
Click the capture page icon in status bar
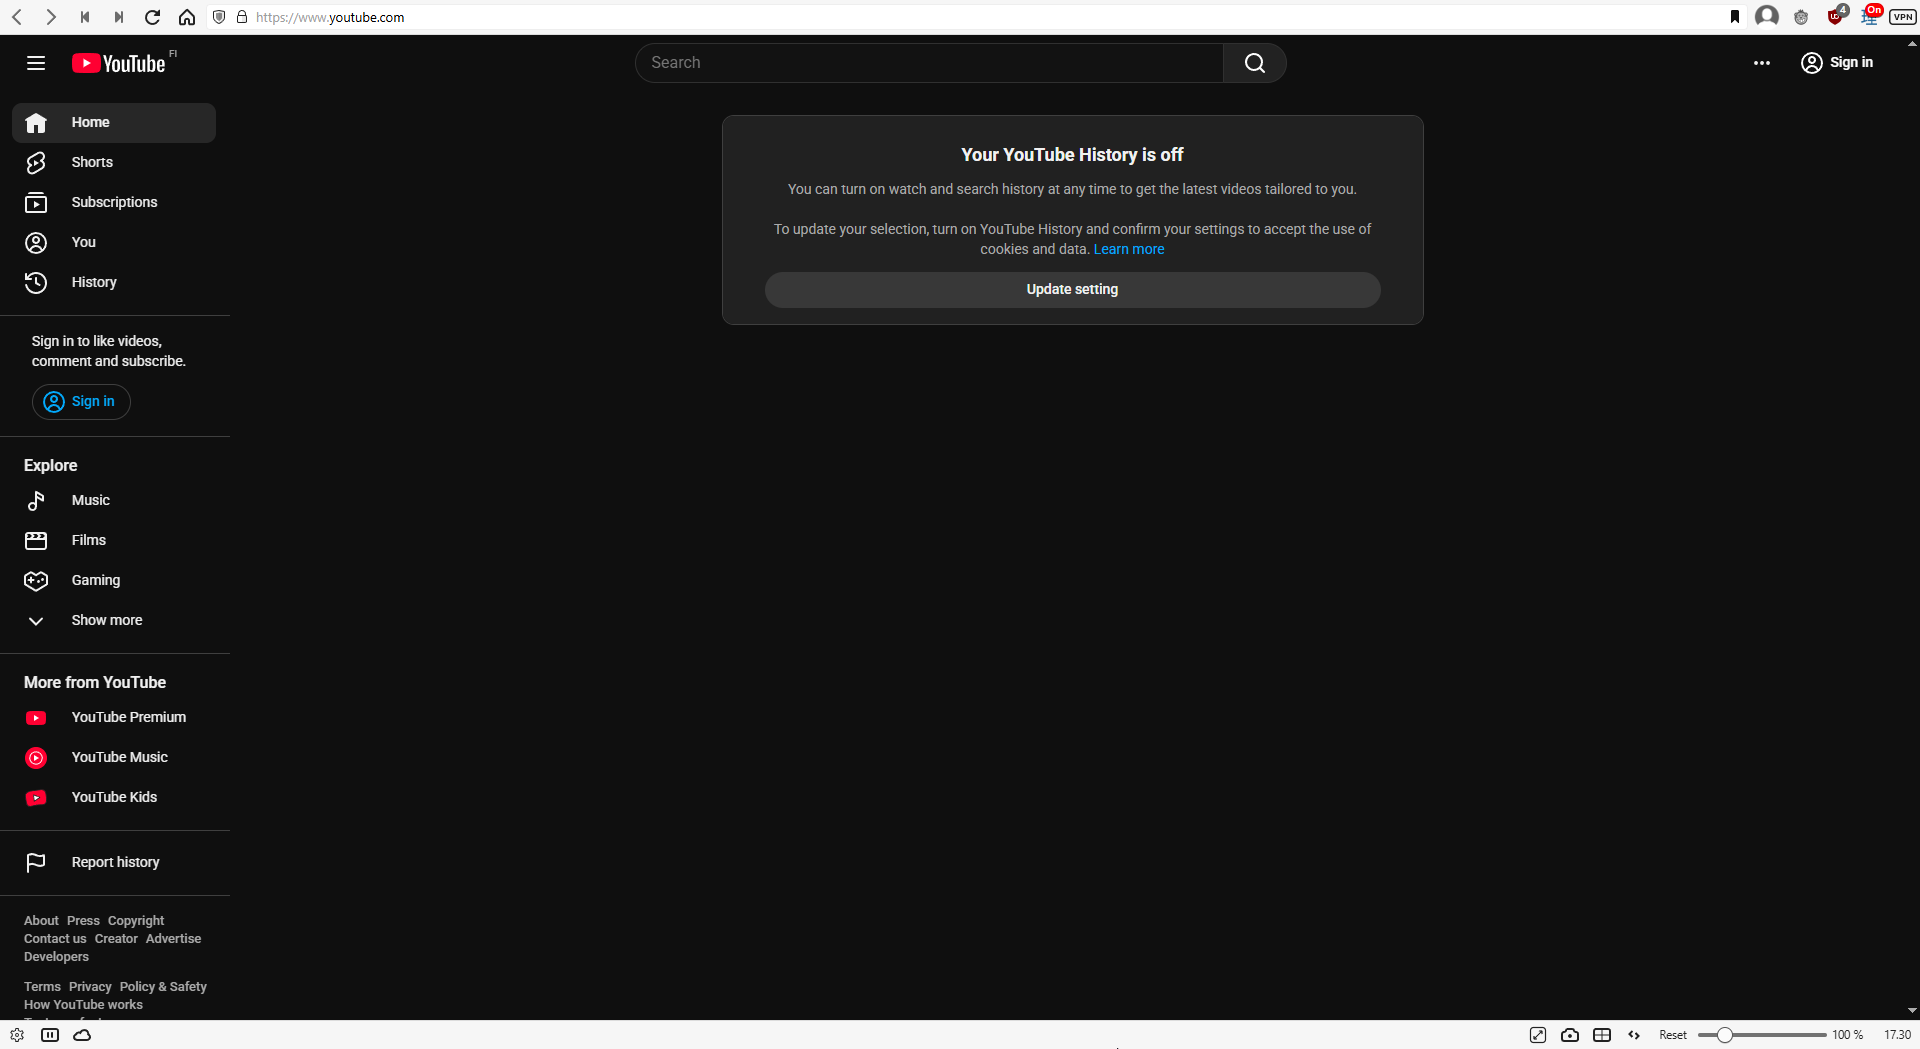pos(1538,1035)
